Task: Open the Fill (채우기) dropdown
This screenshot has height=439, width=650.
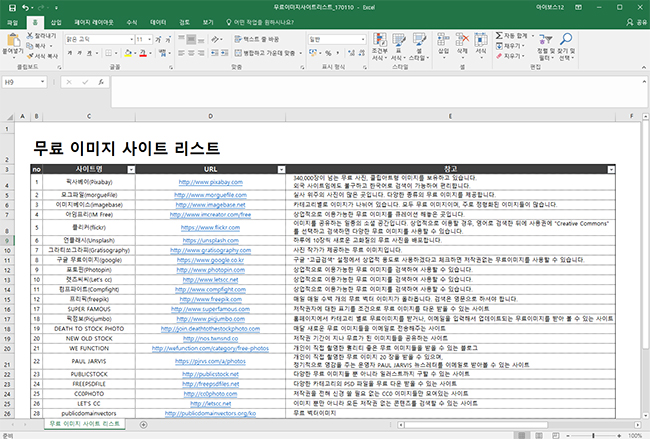Action: tap(511, 46)
